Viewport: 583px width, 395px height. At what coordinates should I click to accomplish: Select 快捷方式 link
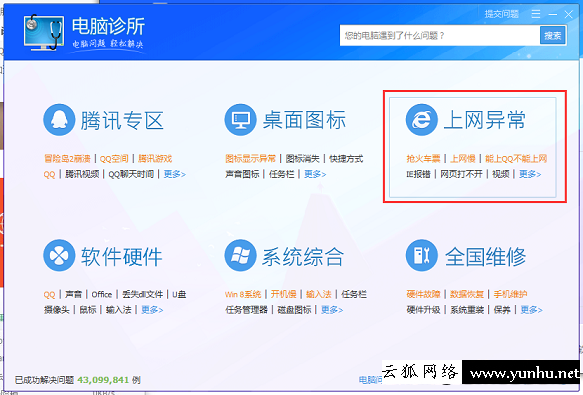point(346,159)
